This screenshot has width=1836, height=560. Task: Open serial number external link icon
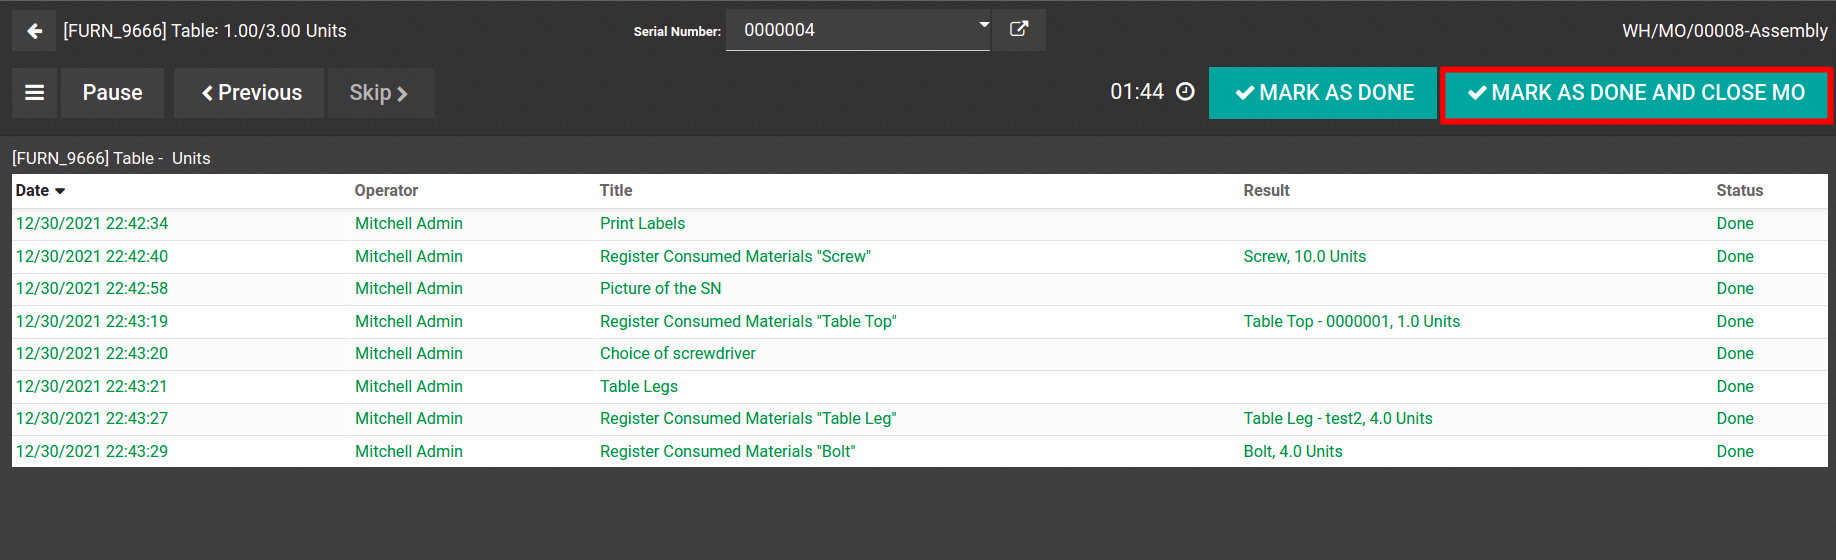point(1018,29)
